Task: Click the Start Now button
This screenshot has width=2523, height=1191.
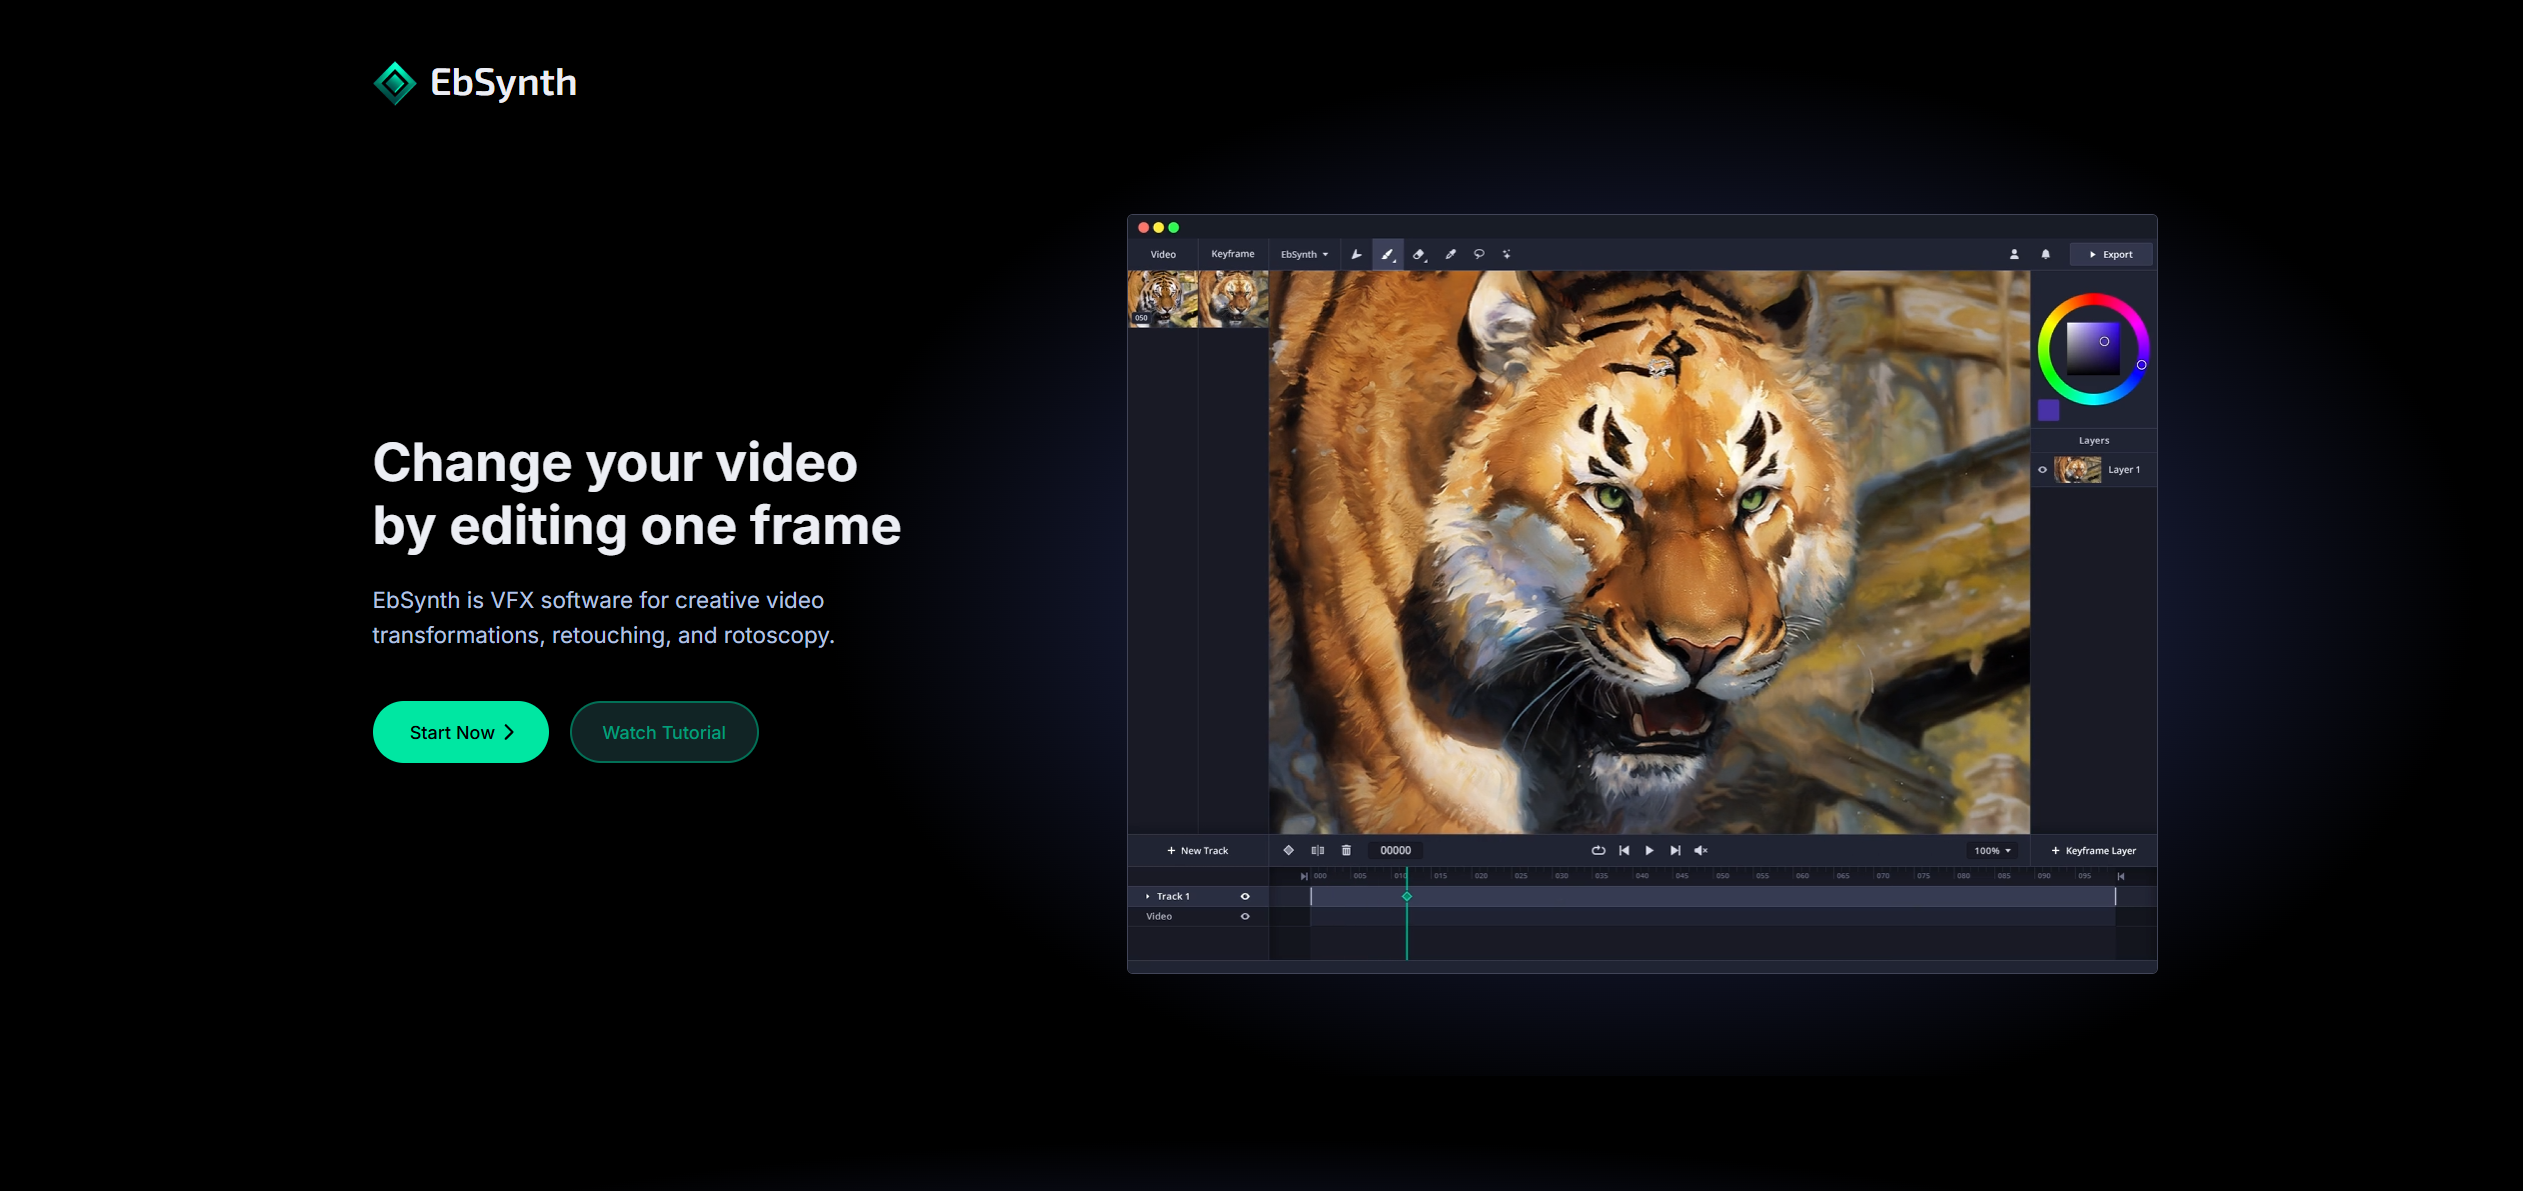Action: click(461, 732)
